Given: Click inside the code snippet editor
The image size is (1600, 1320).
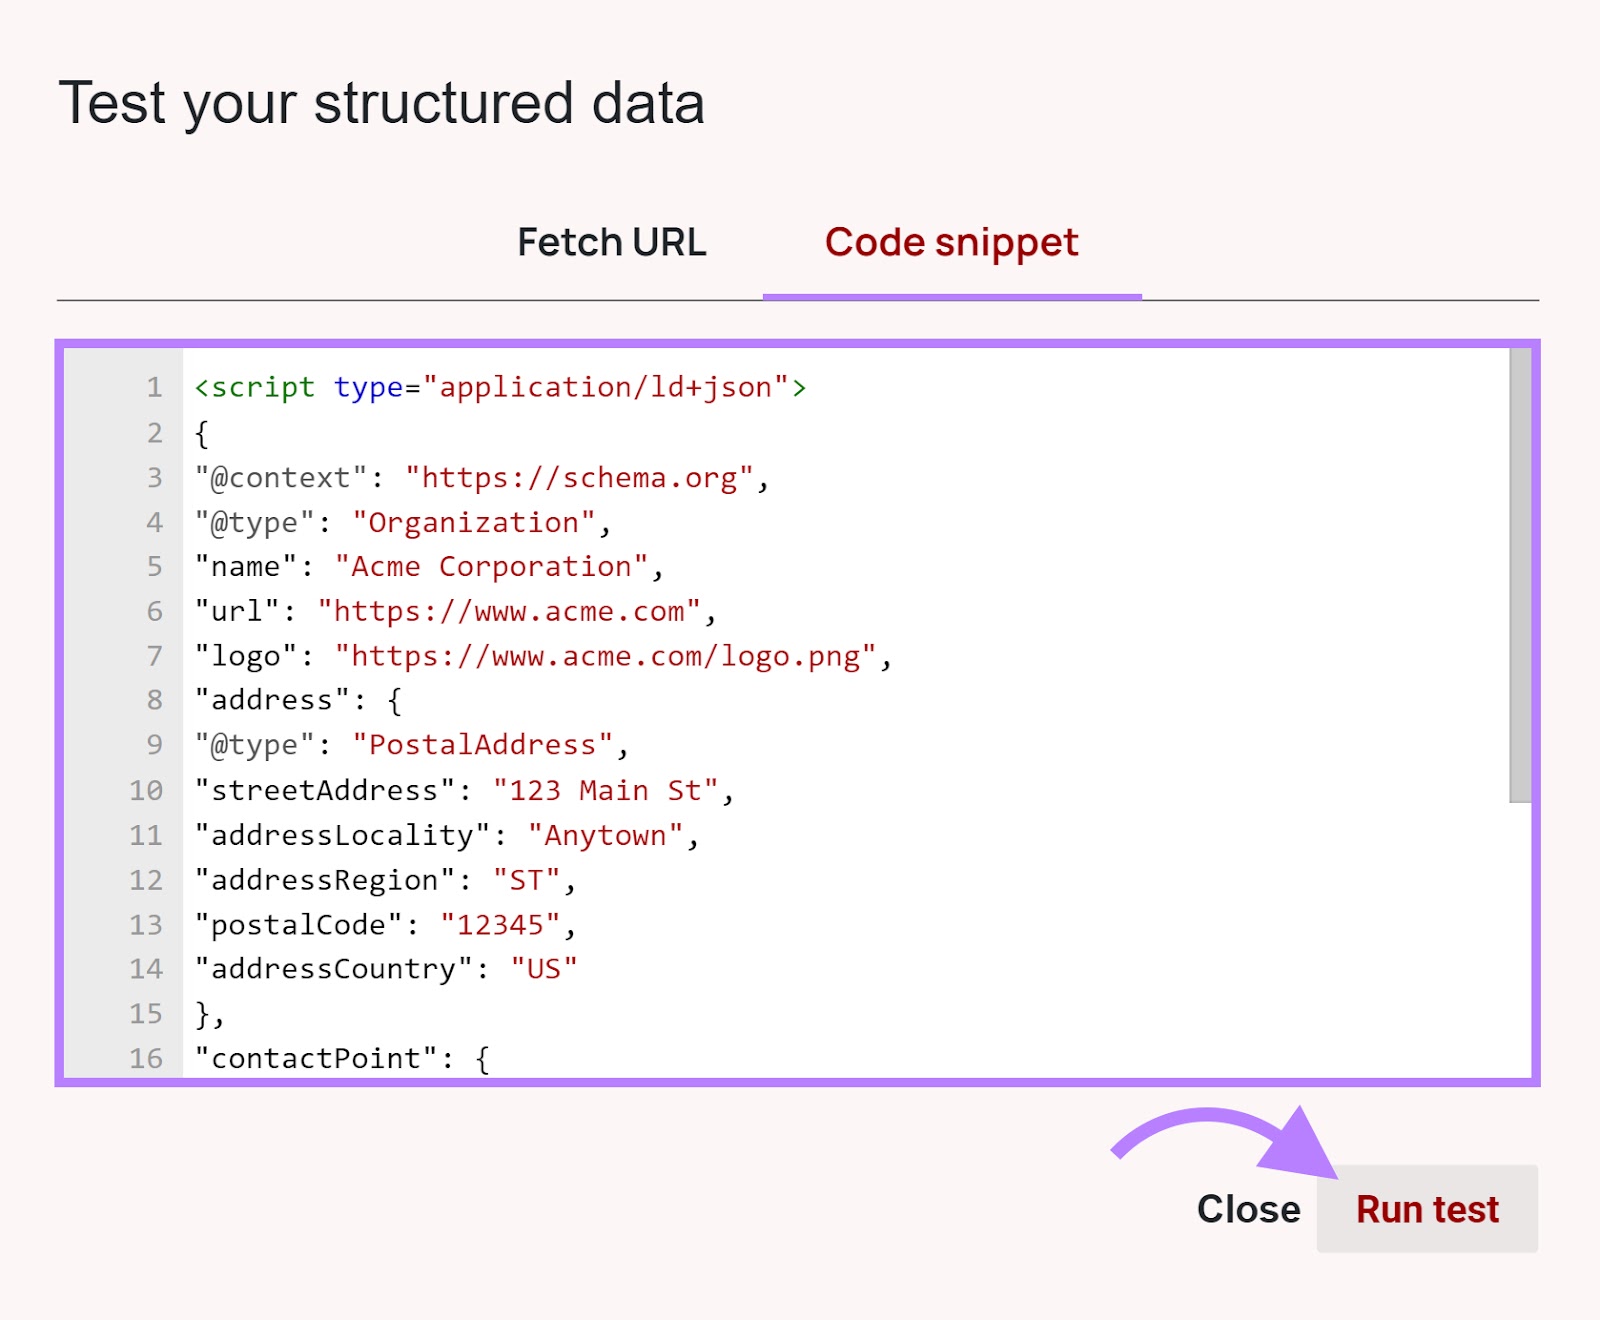Looking at the screenshot, I should pyautogui.click(x=700, y=700).
